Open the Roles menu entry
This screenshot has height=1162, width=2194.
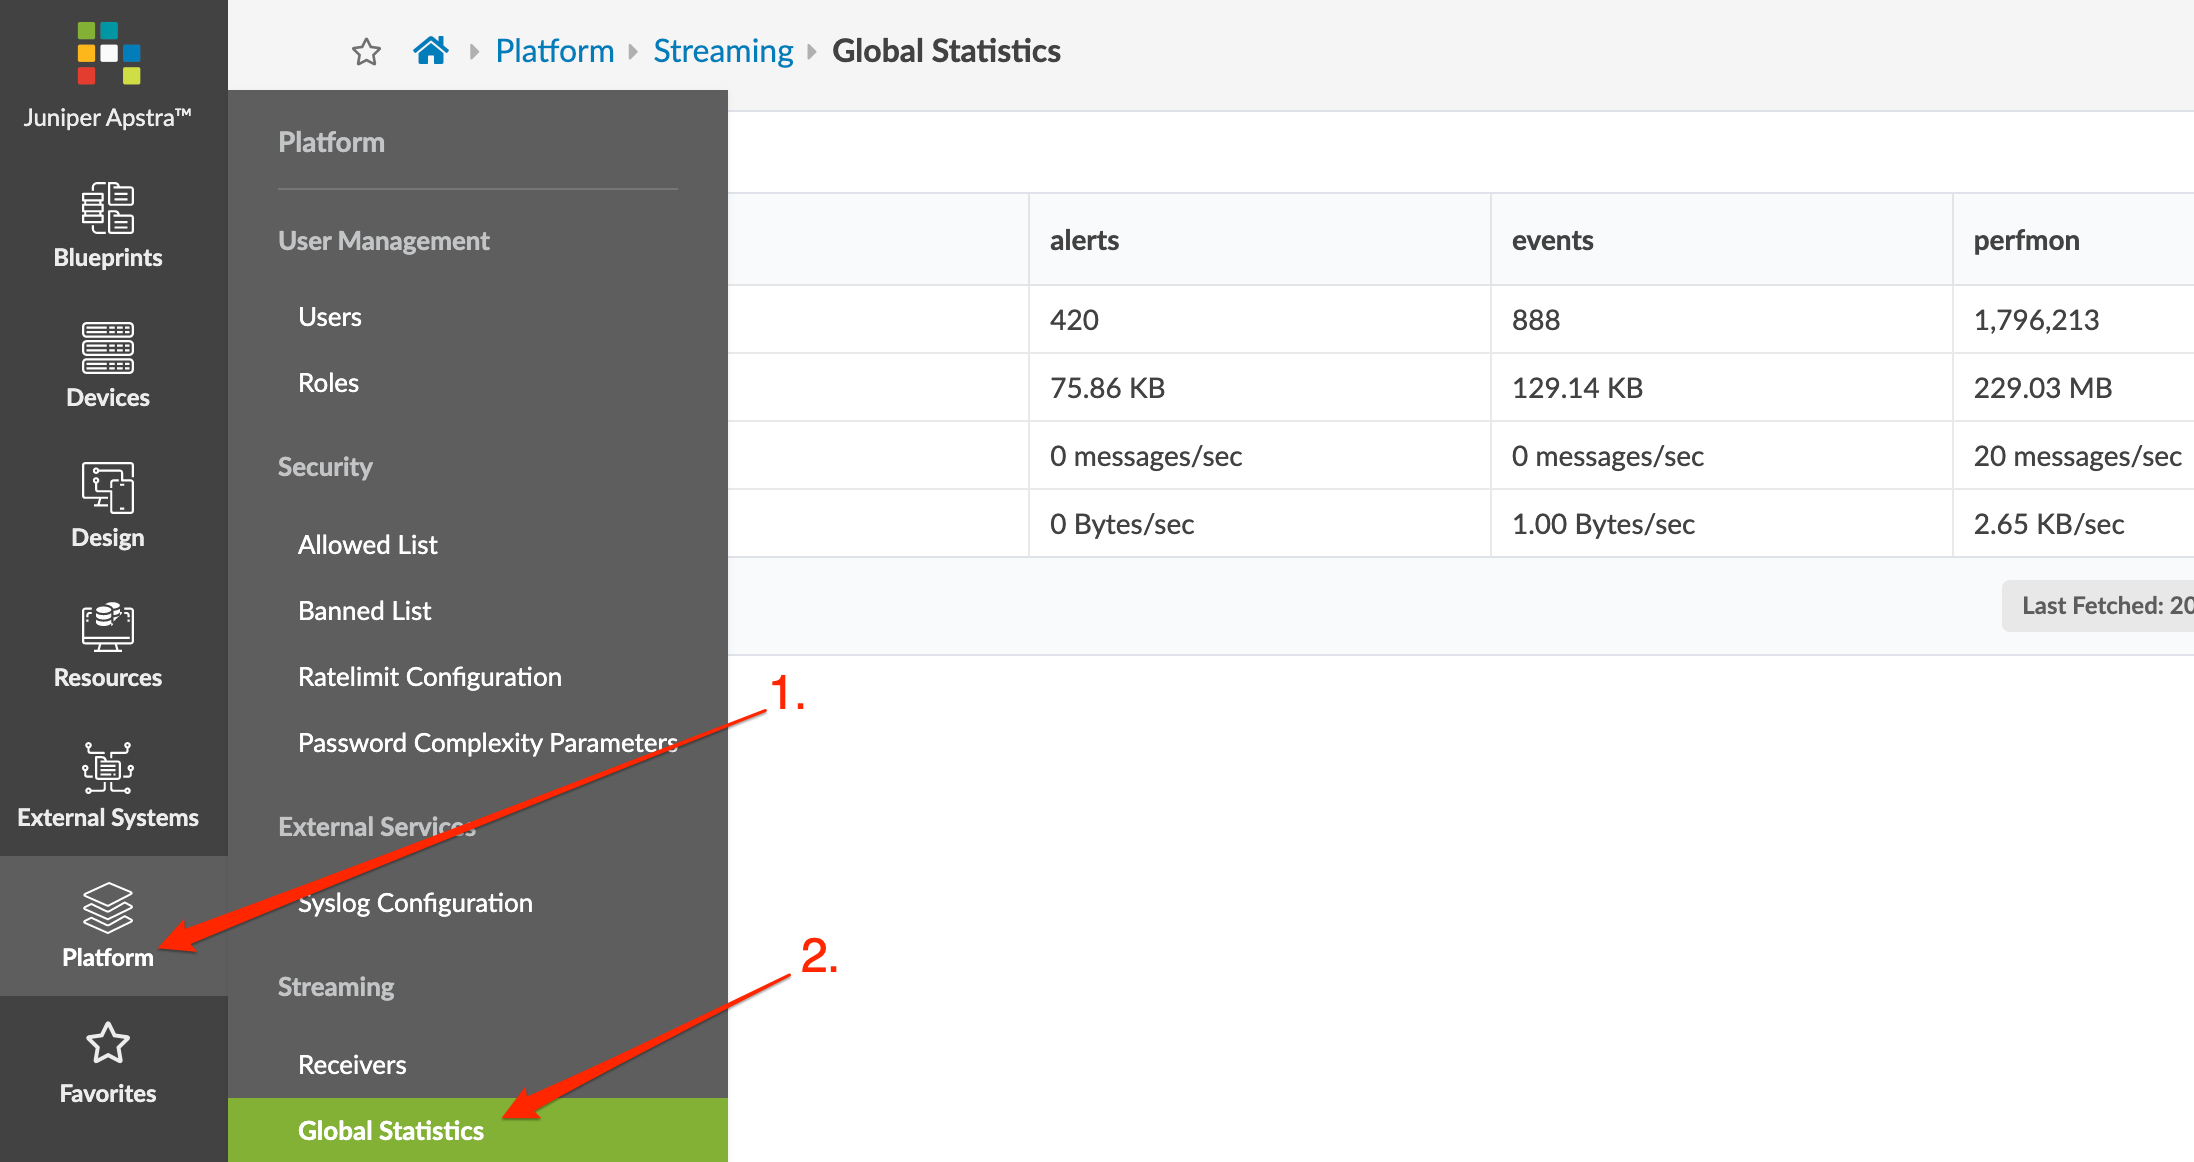328,383
